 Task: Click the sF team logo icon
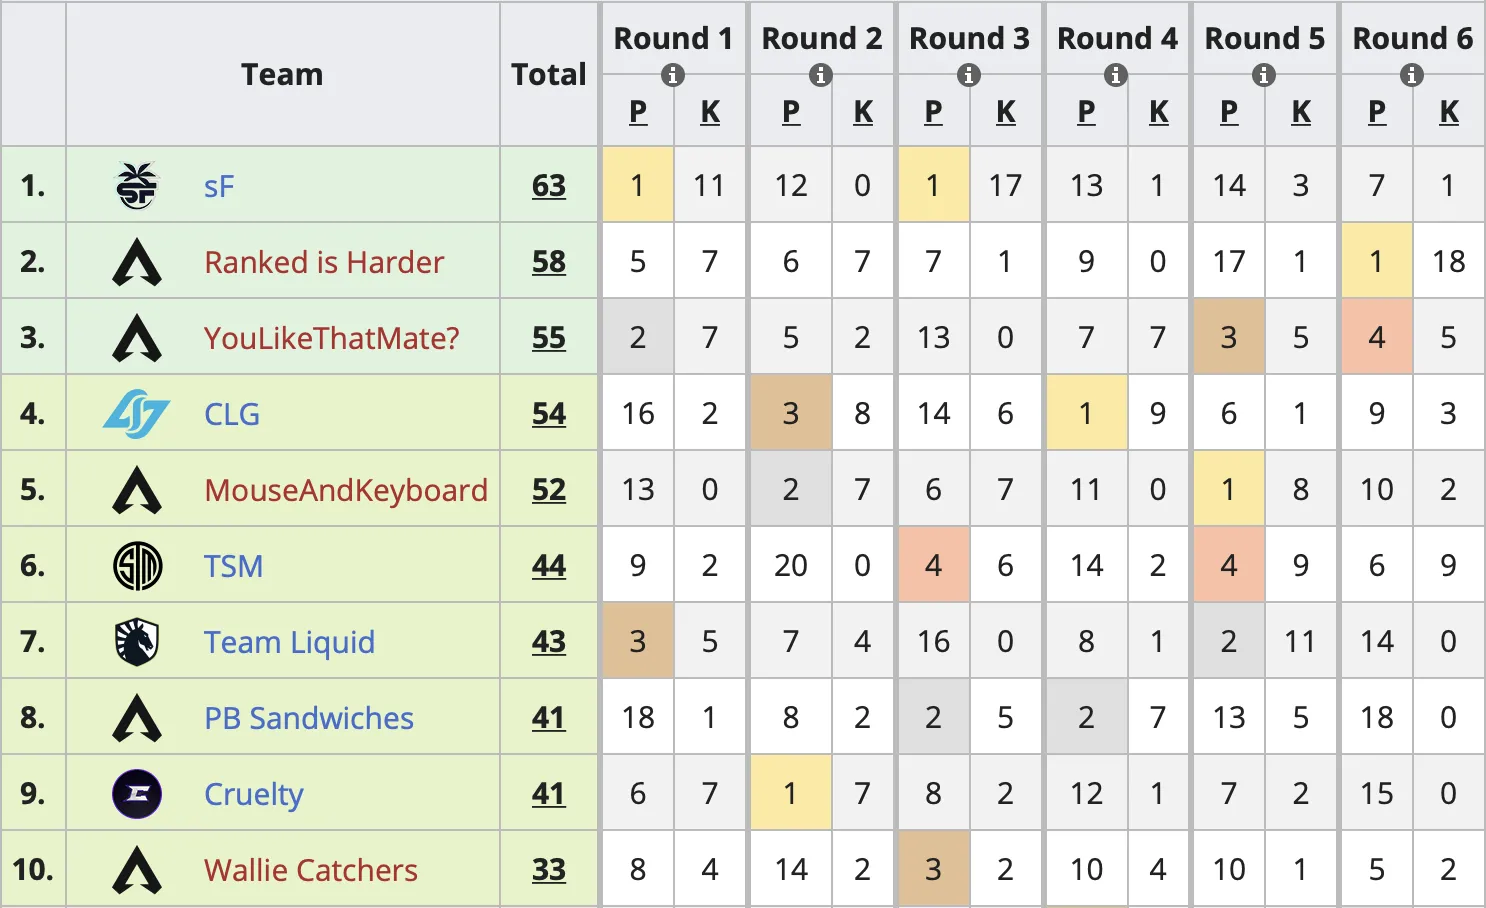tap(137, 186)
